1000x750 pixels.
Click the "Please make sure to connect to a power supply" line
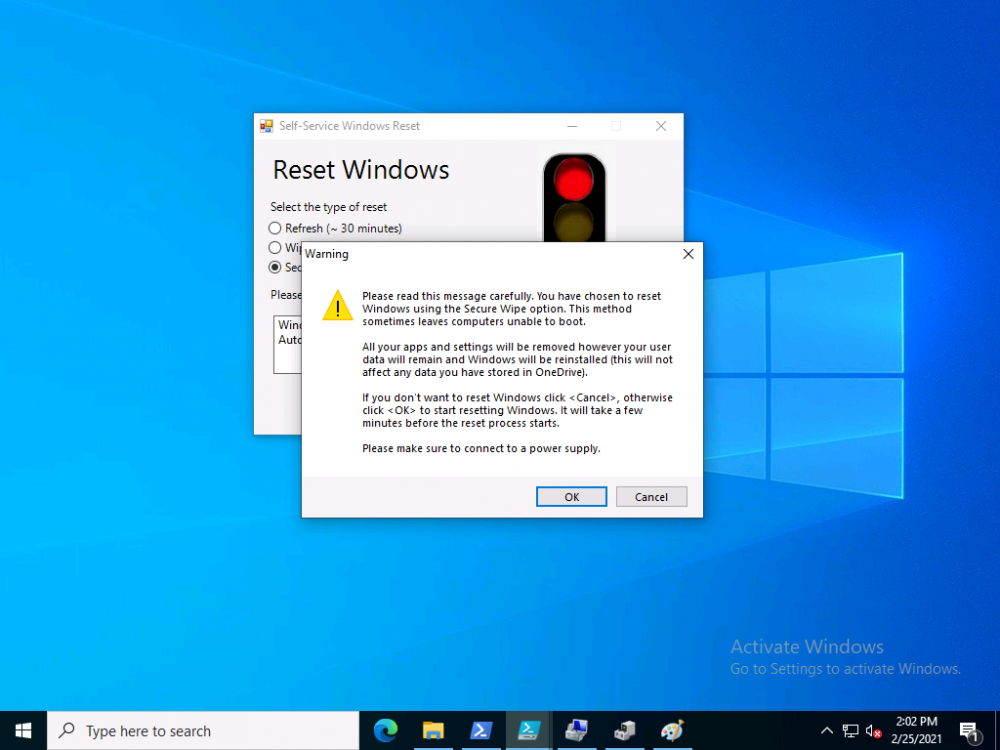[x=482, y=448]
